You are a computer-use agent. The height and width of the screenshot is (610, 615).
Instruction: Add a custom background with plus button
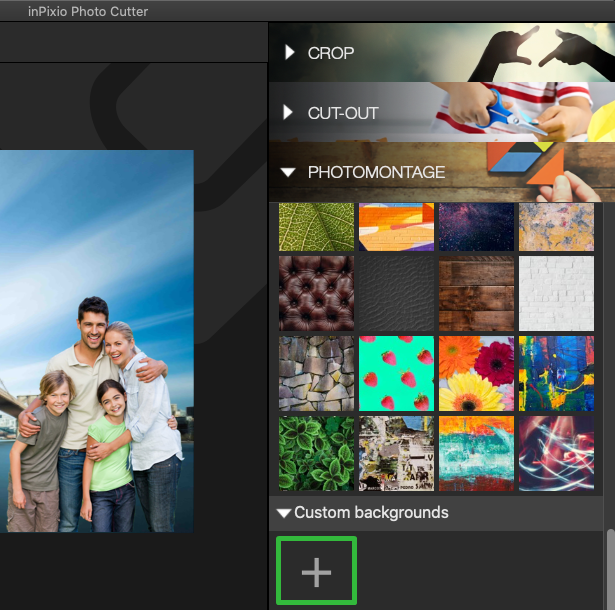click(317, 571)
